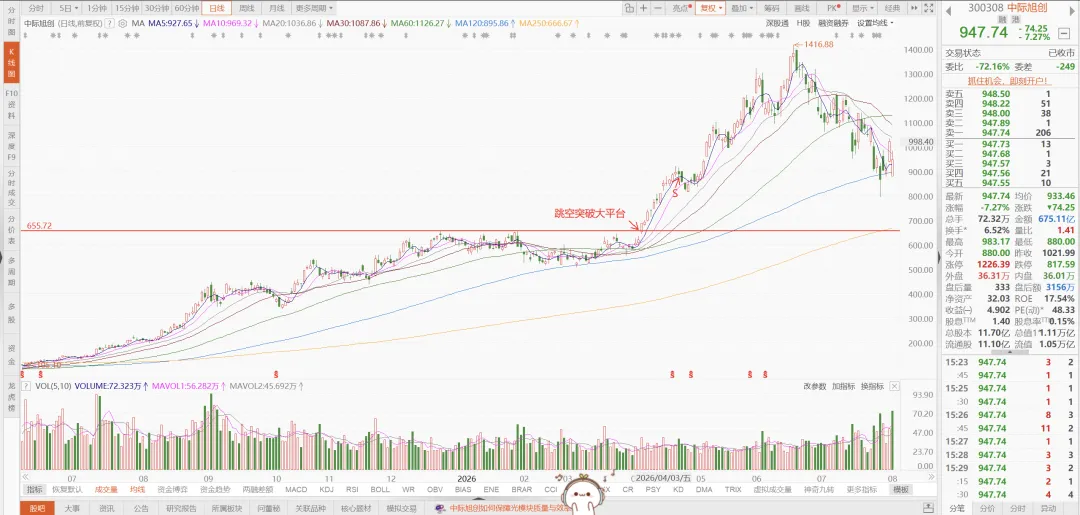The width and height of the screenshot is (1080, 515).
Task: Toggle the 亮点 highlights option
Action: point(680,8)
